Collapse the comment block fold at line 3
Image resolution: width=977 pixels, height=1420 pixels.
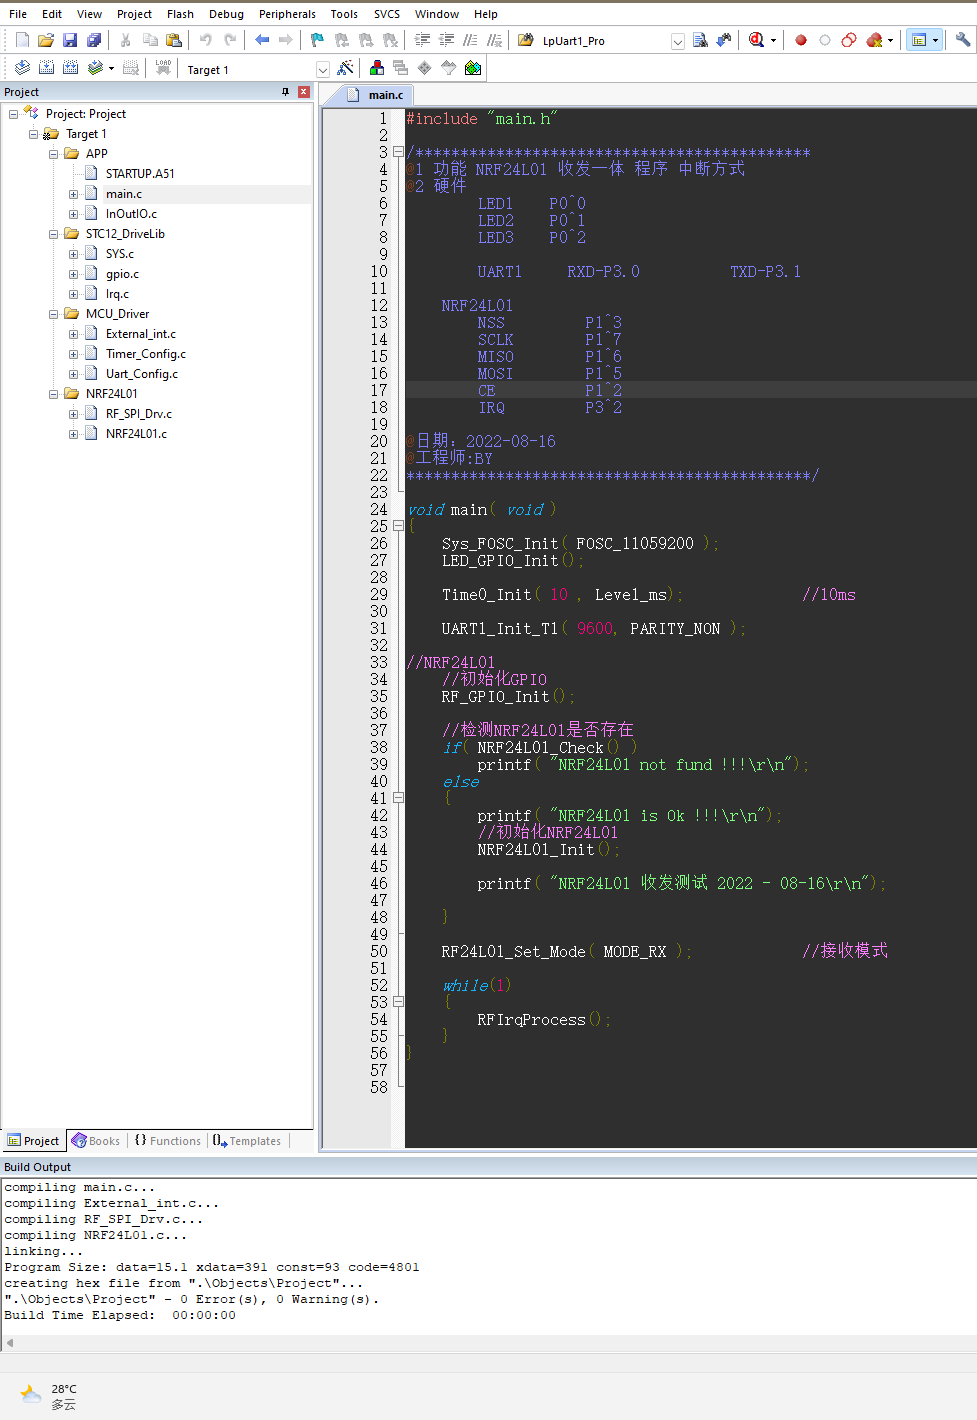pos(398,152)
